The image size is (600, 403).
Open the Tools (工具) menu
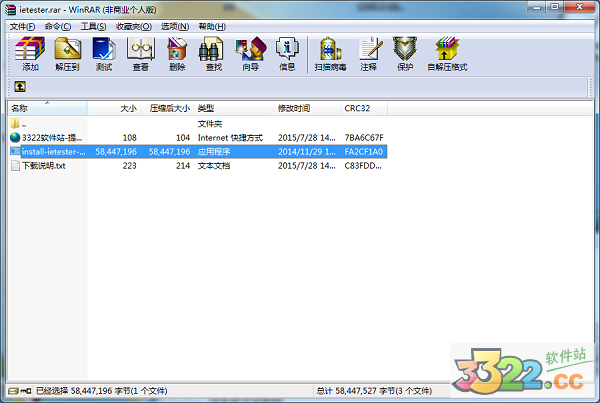pyautogui.click(x=93, y=26)
